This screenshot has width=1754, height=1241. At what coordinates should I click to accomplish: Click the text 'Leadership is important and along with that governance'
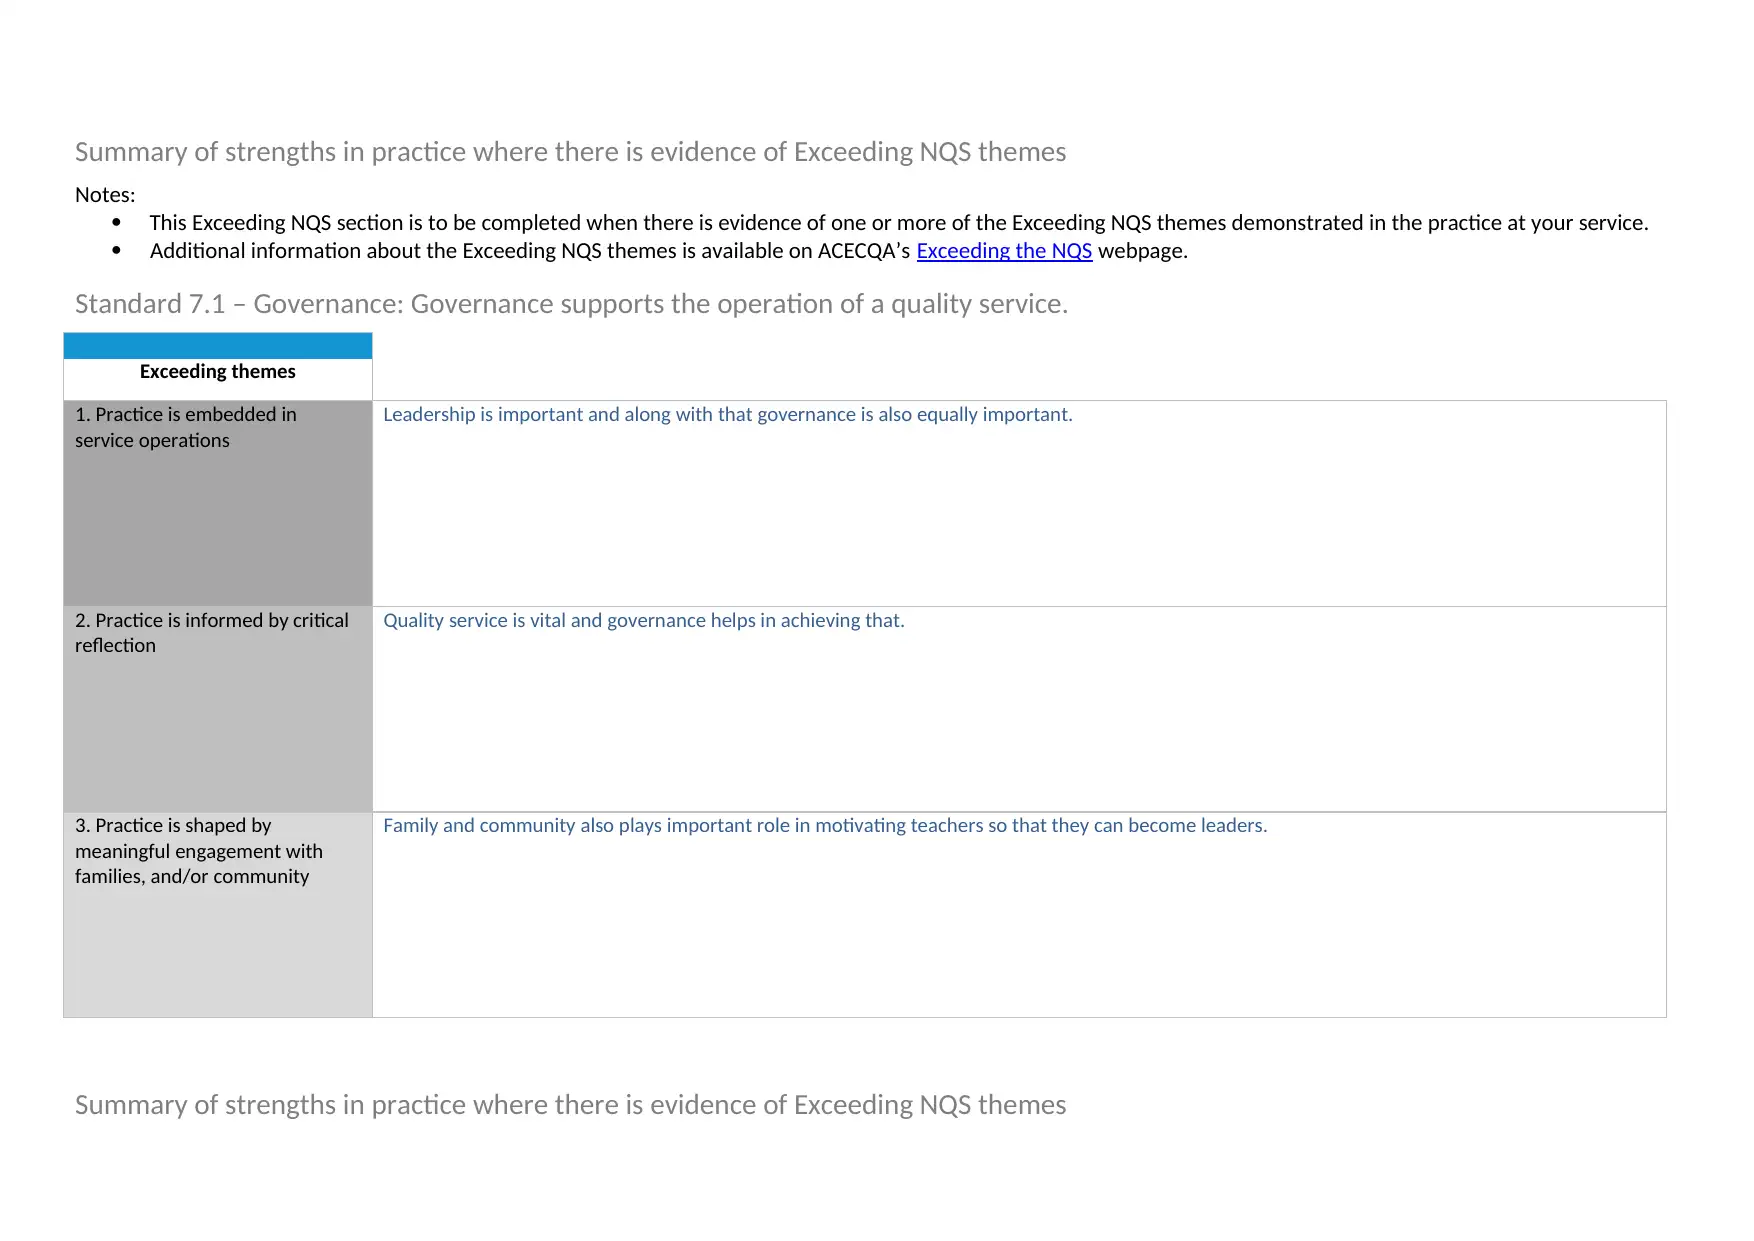point(728,415)
